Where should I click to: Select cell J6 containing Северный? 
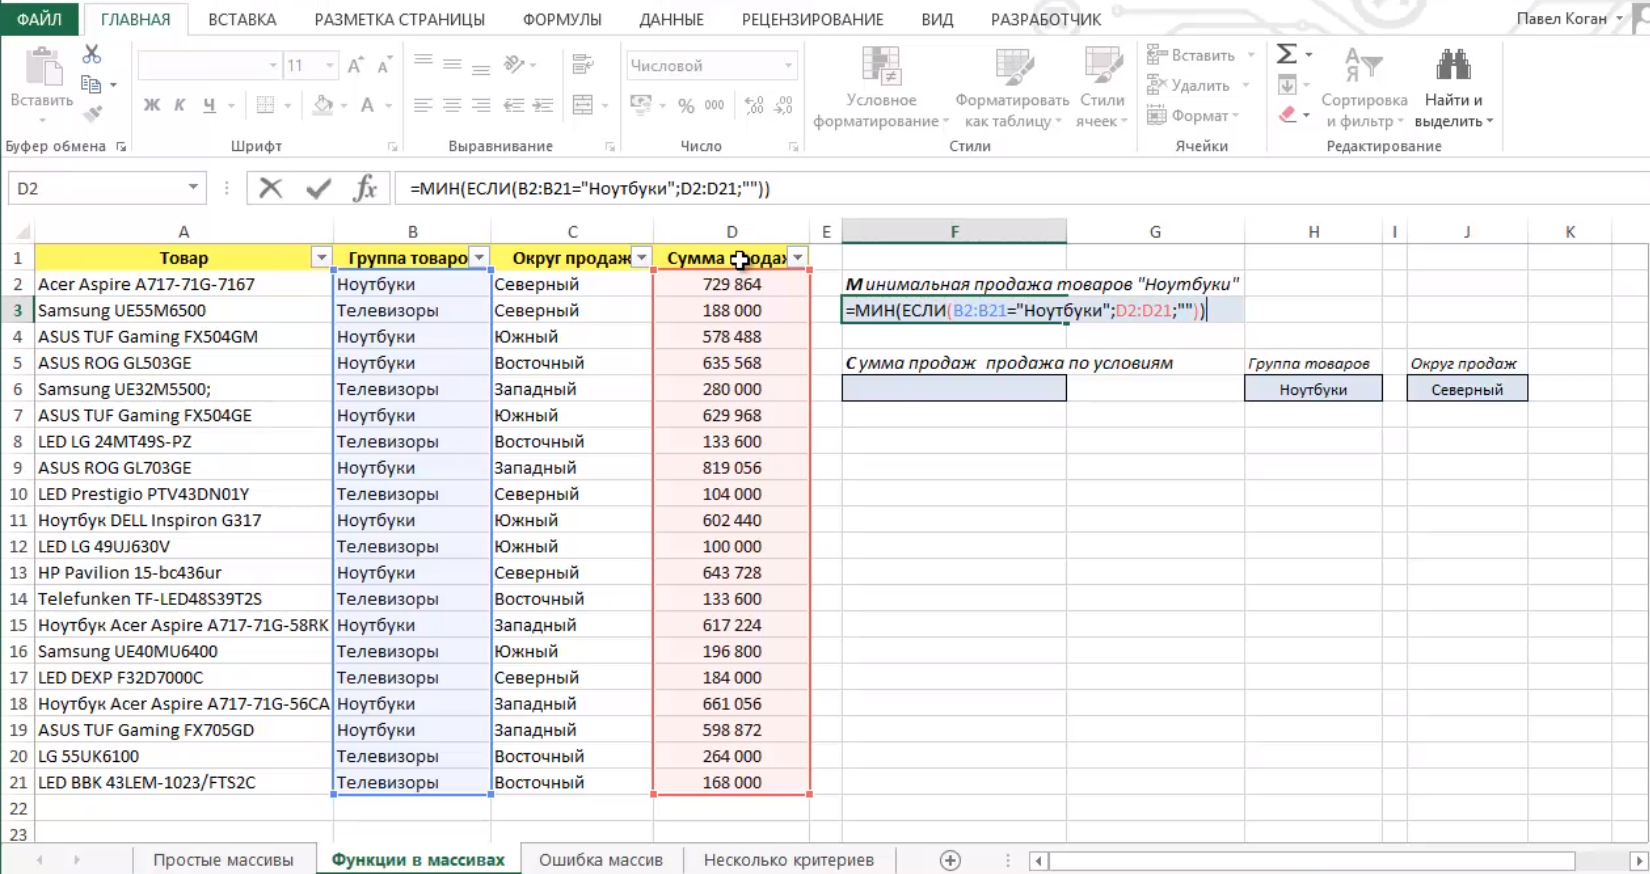1466,389
